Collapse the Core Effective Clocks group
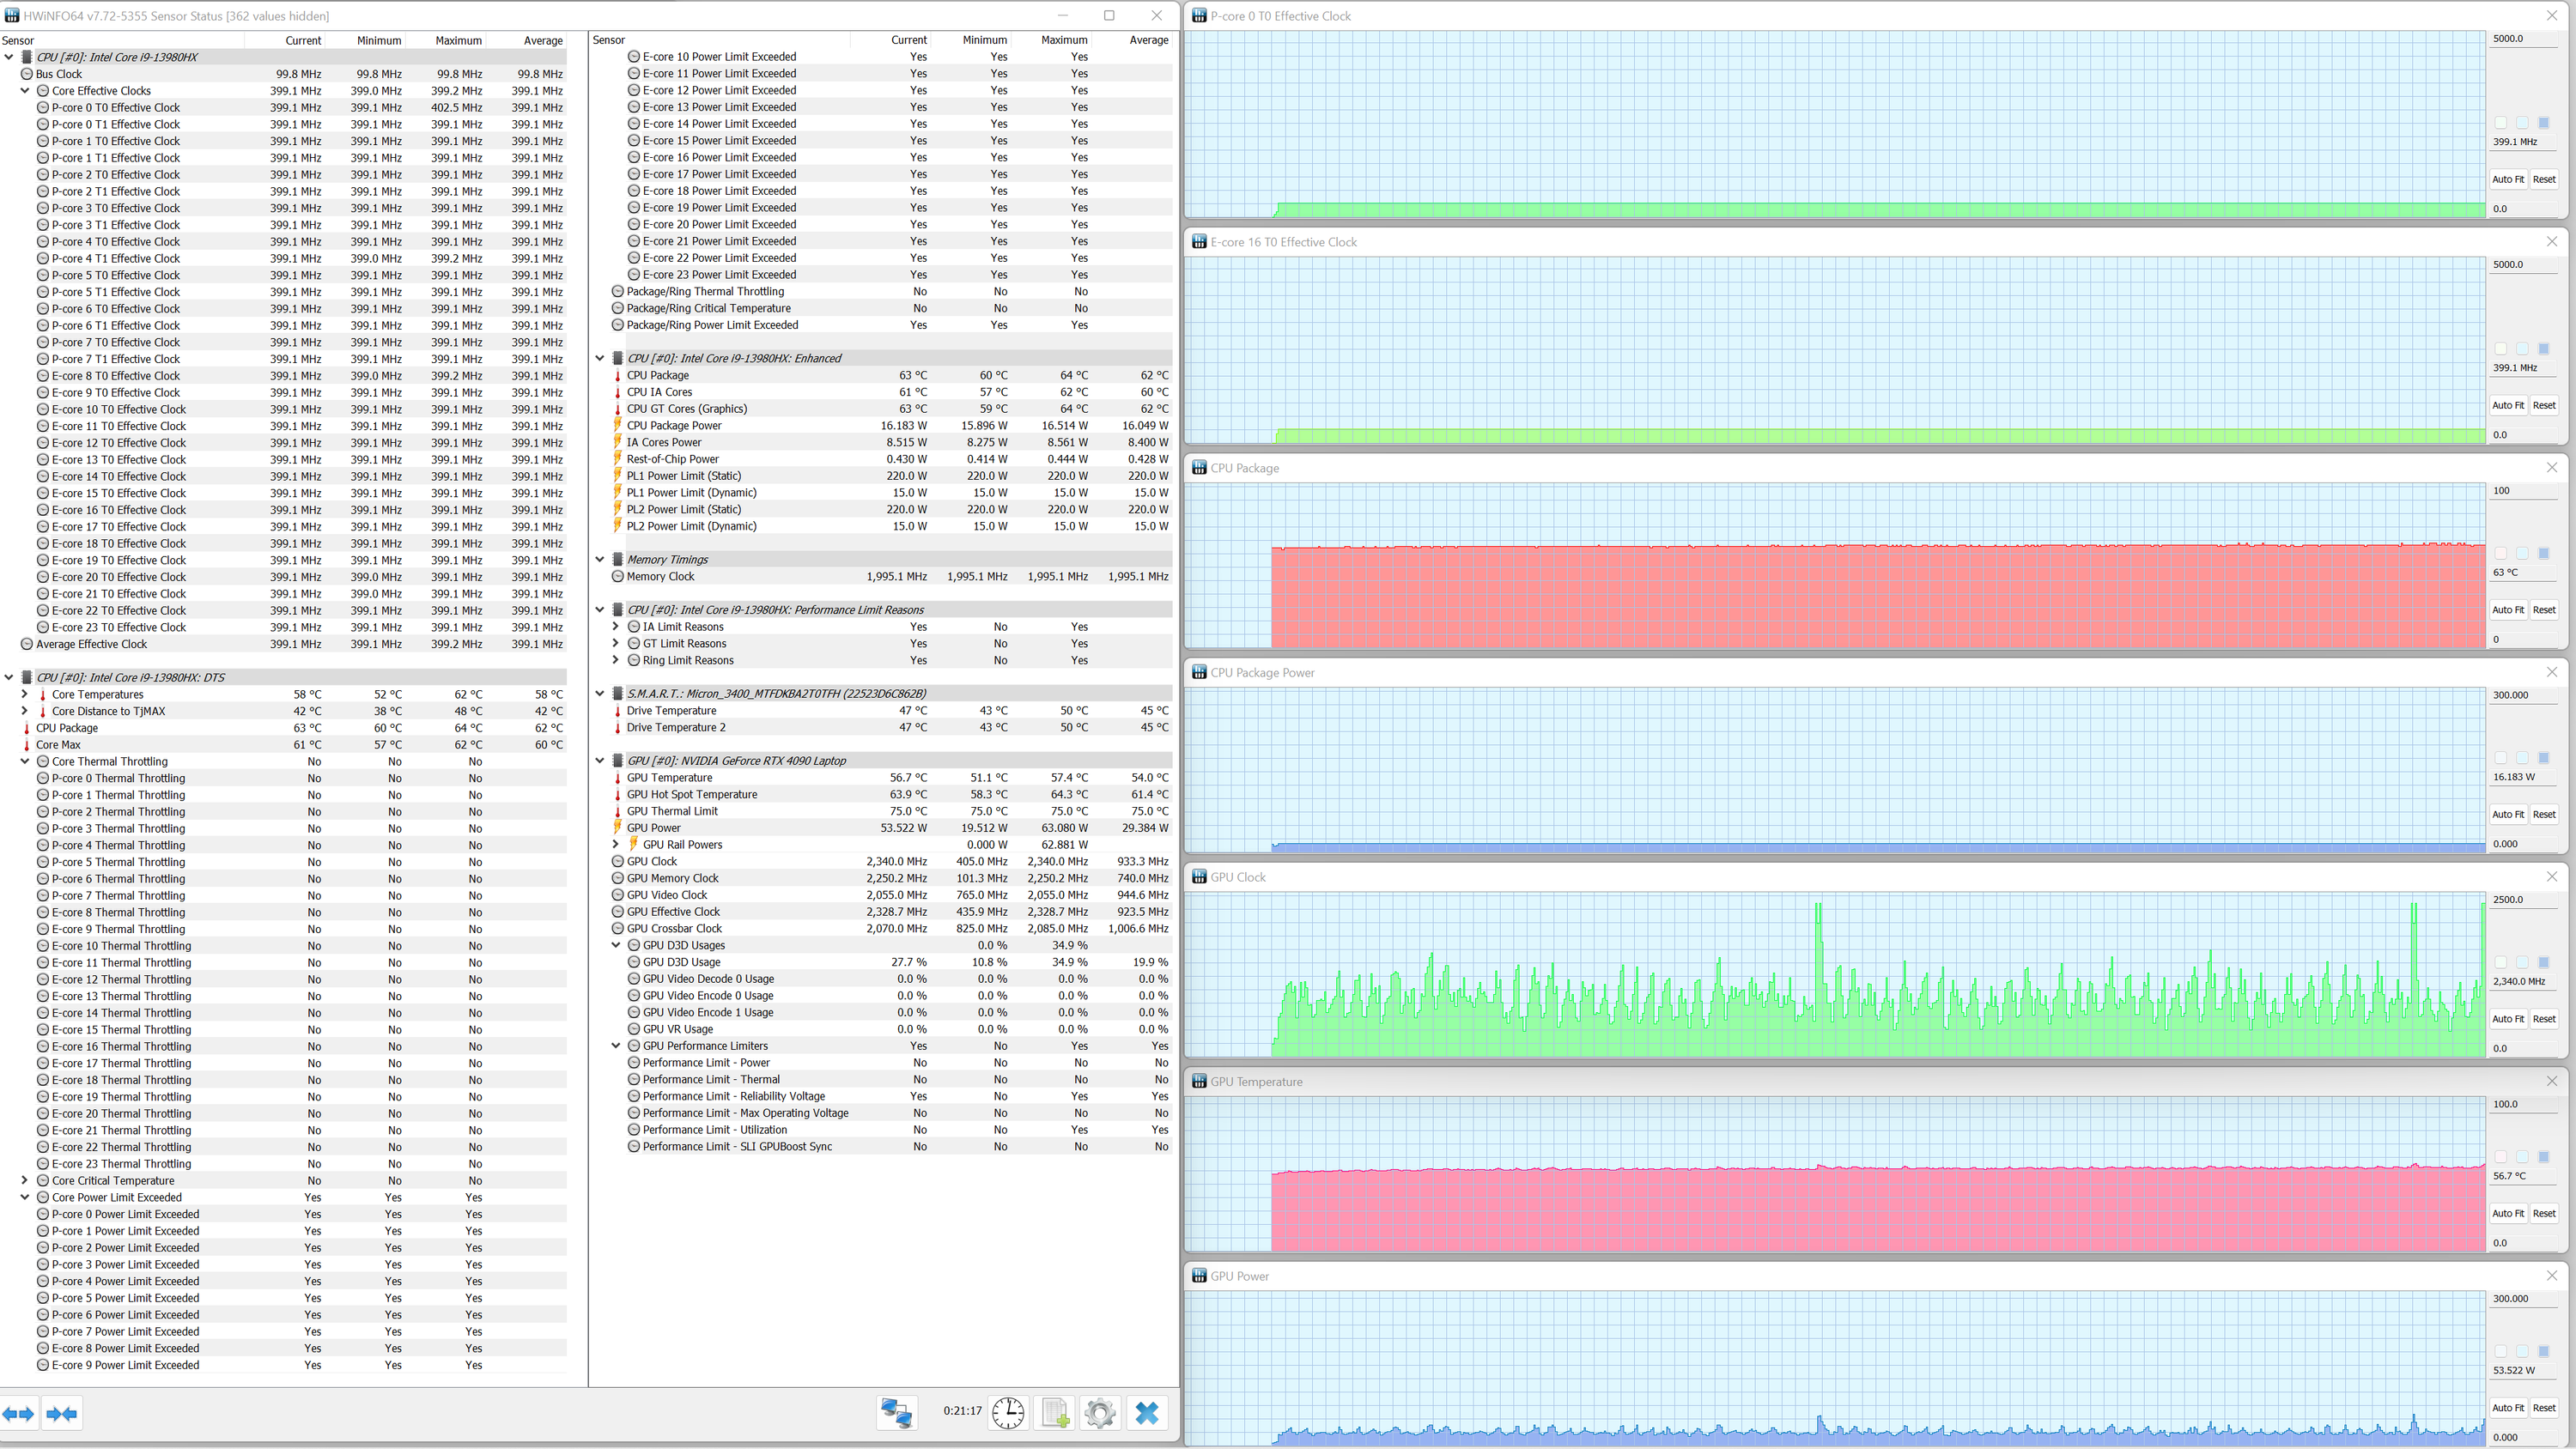Viewport: 2576px width, 1449px height. pos(25,91)
